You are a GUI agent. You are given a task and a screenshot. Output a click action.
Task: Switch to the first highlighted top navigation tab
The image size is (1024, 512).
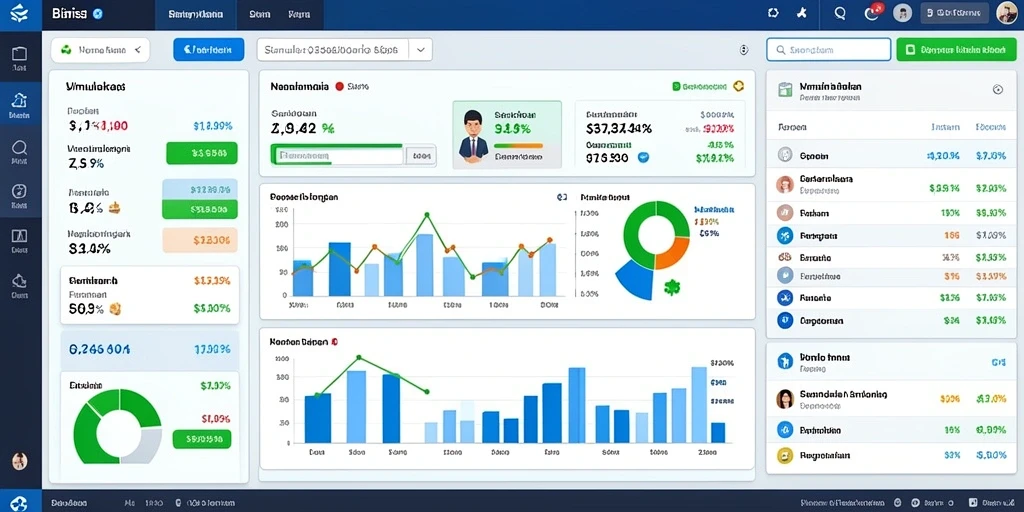(x=195, y=14)
